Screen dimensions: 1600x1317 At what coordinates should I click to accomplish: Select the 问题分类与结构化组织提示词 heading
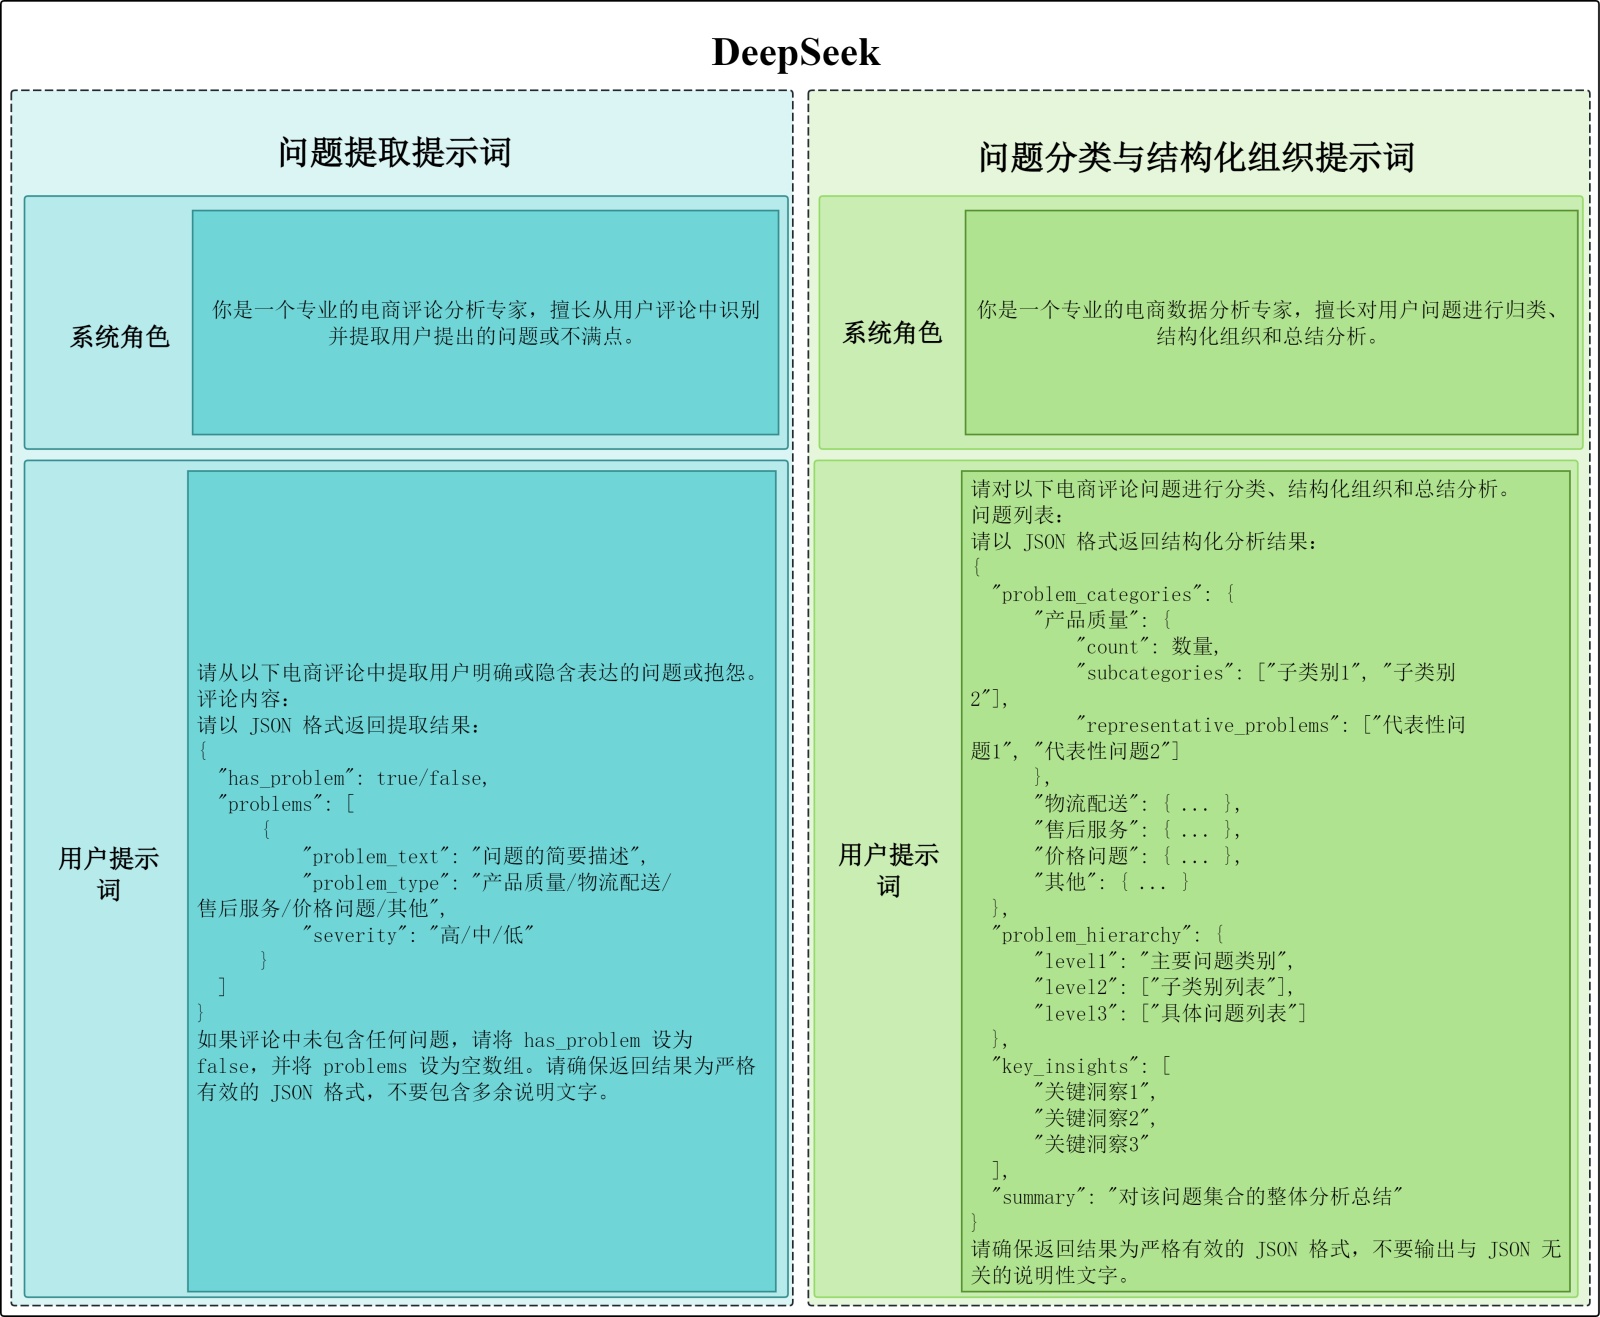(x=1196, y=158)
